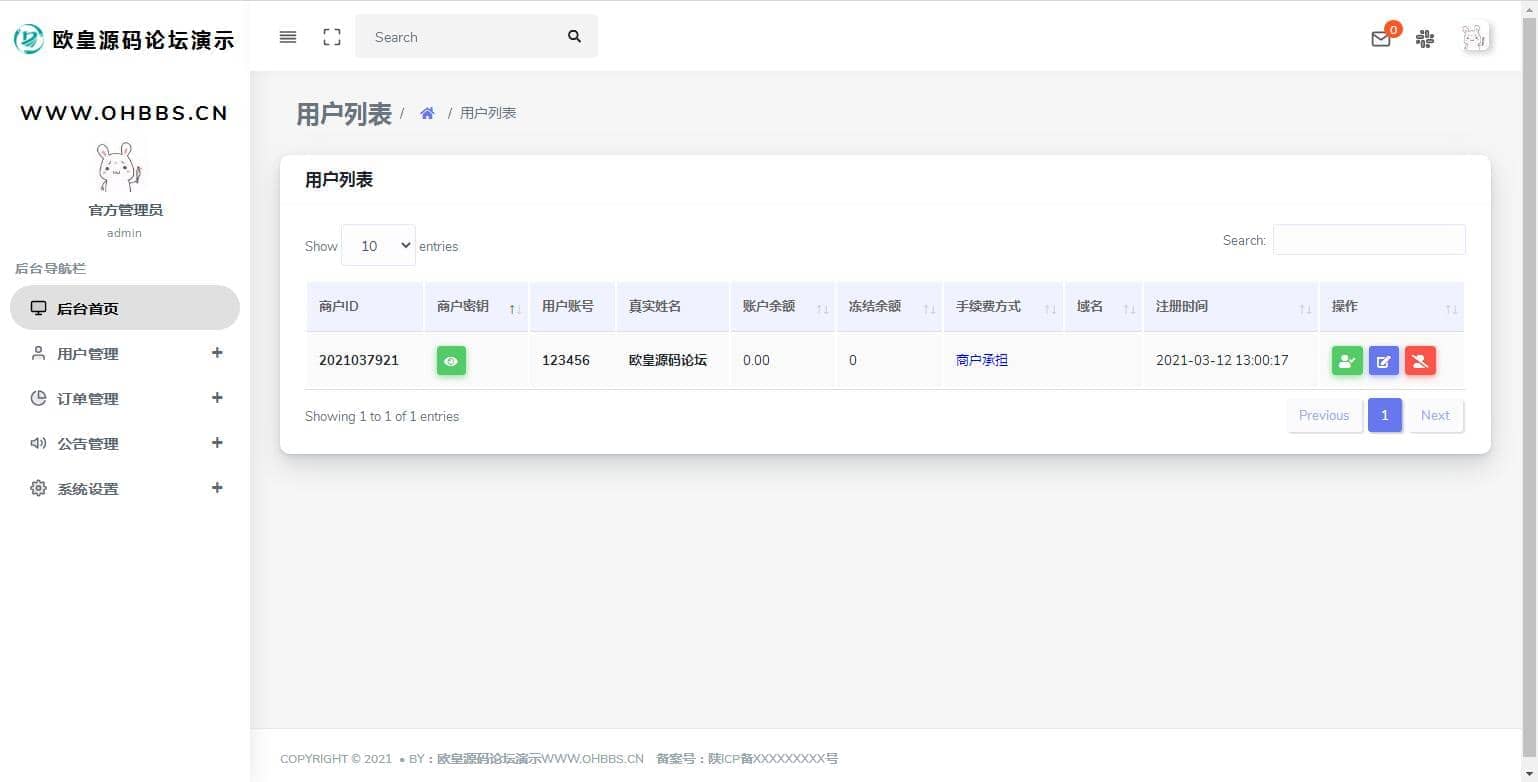
Task: Expand 用户管理 sidebar menu
Action: coord(125,353)
